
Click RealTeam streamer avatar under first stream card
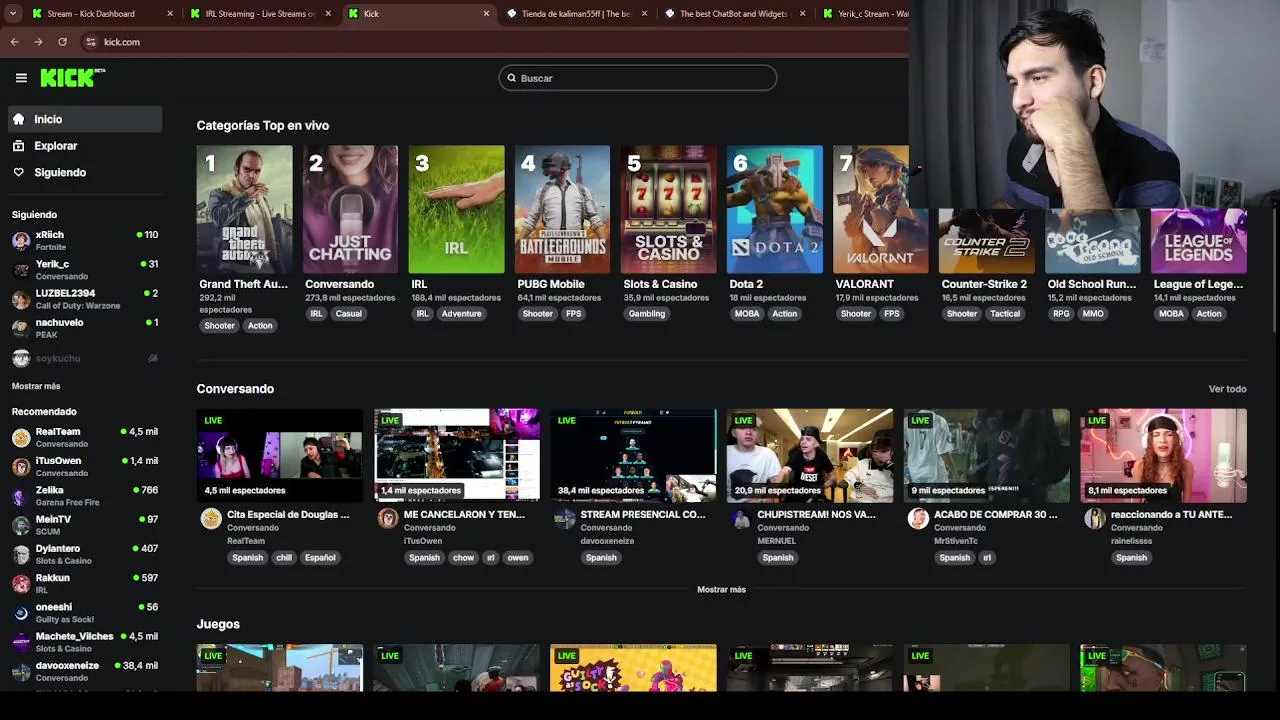tap(210, 518)
